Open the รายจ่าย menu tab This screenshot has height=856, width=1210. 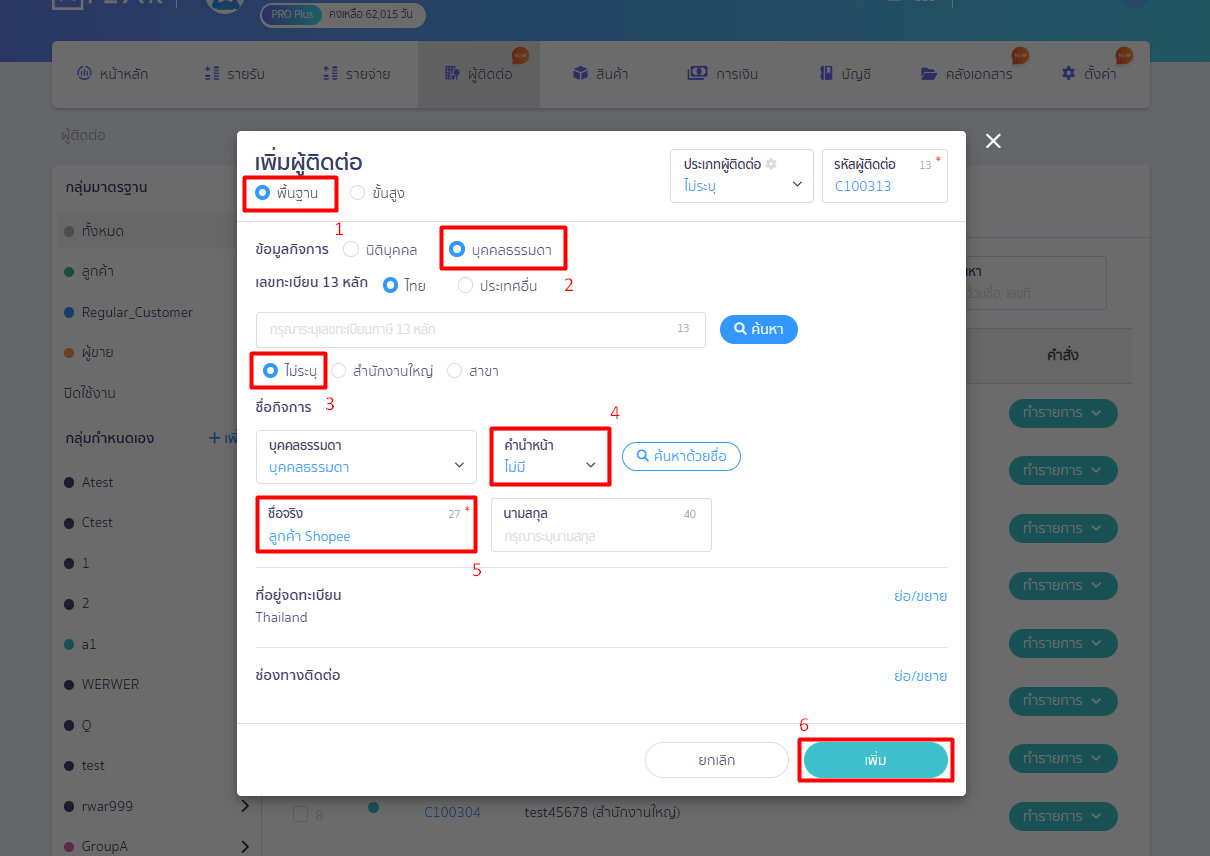tap(356, 74)
